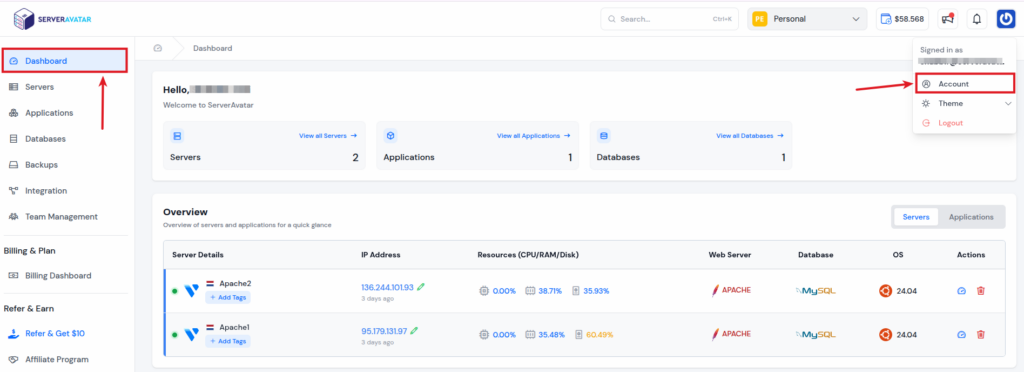Add Tags to Apache2 server

click(x=228, y=298)
